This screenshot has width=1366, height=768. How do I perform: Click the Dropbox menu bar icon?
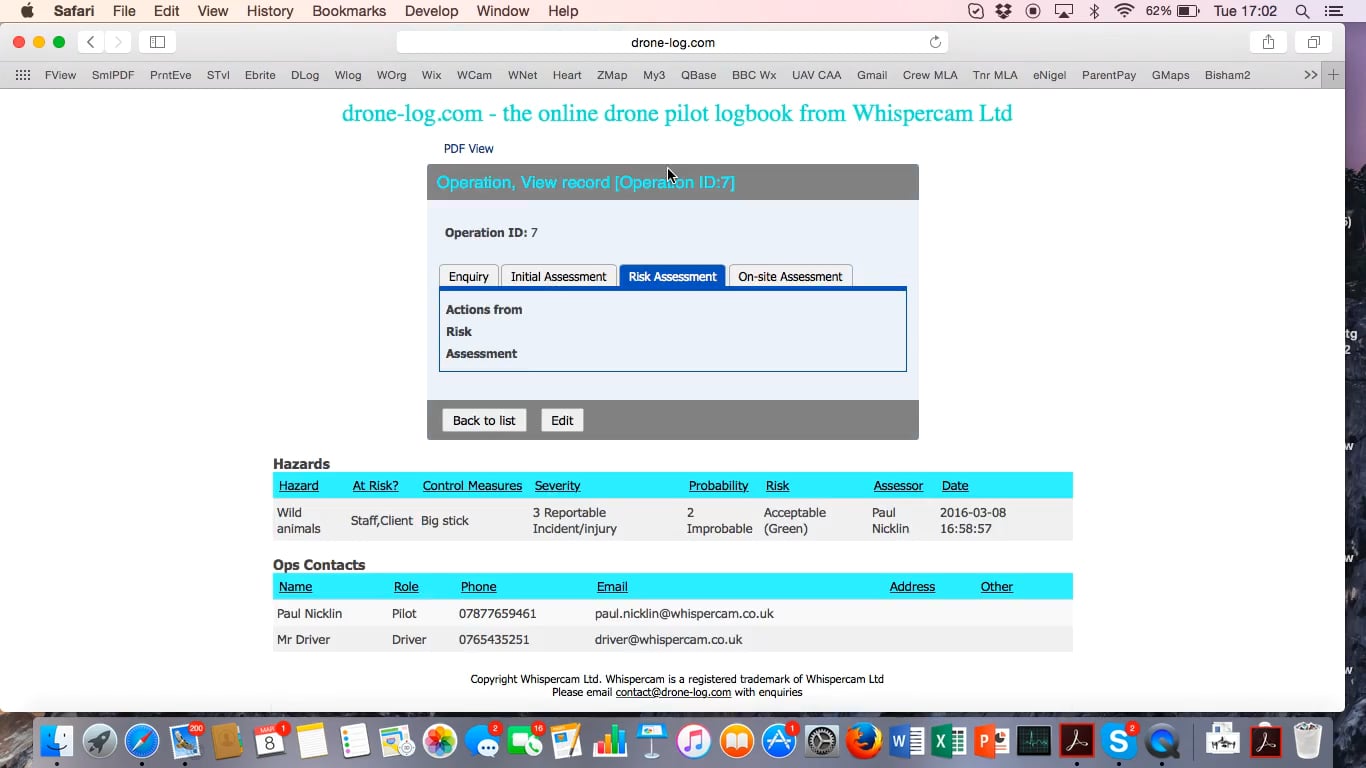[x=1004, y=11]
